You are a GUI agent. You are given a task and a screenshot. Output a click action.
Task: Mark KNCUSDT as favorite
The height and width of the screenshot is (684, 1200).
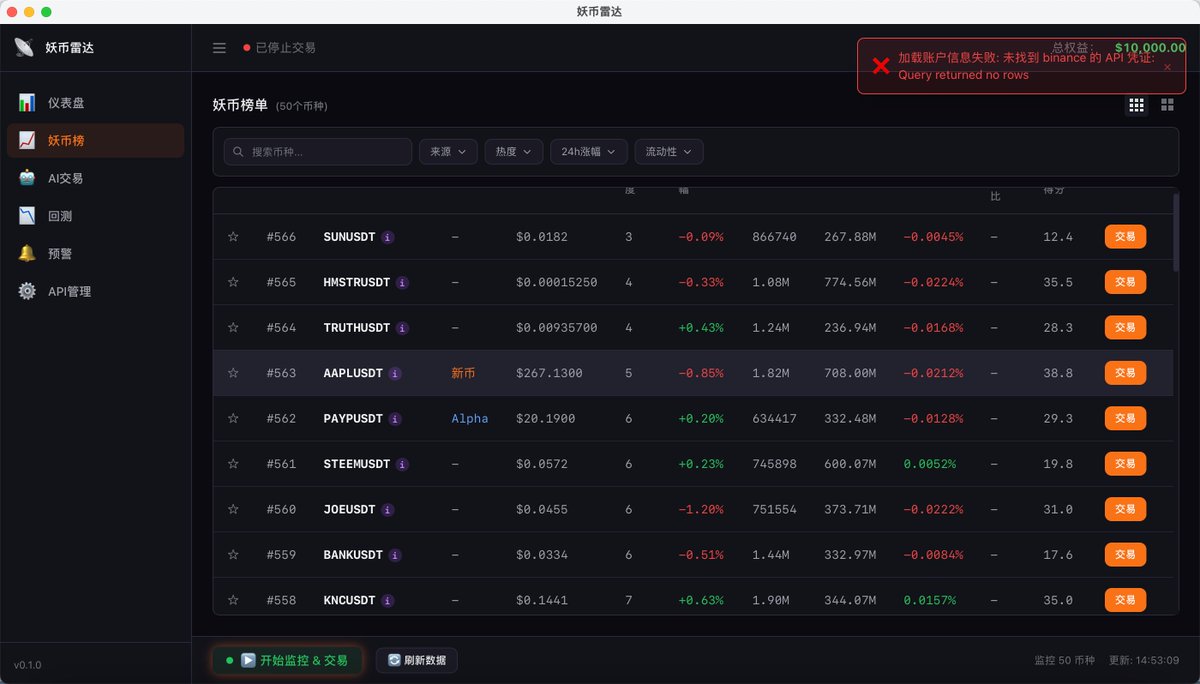coord(233,600)
